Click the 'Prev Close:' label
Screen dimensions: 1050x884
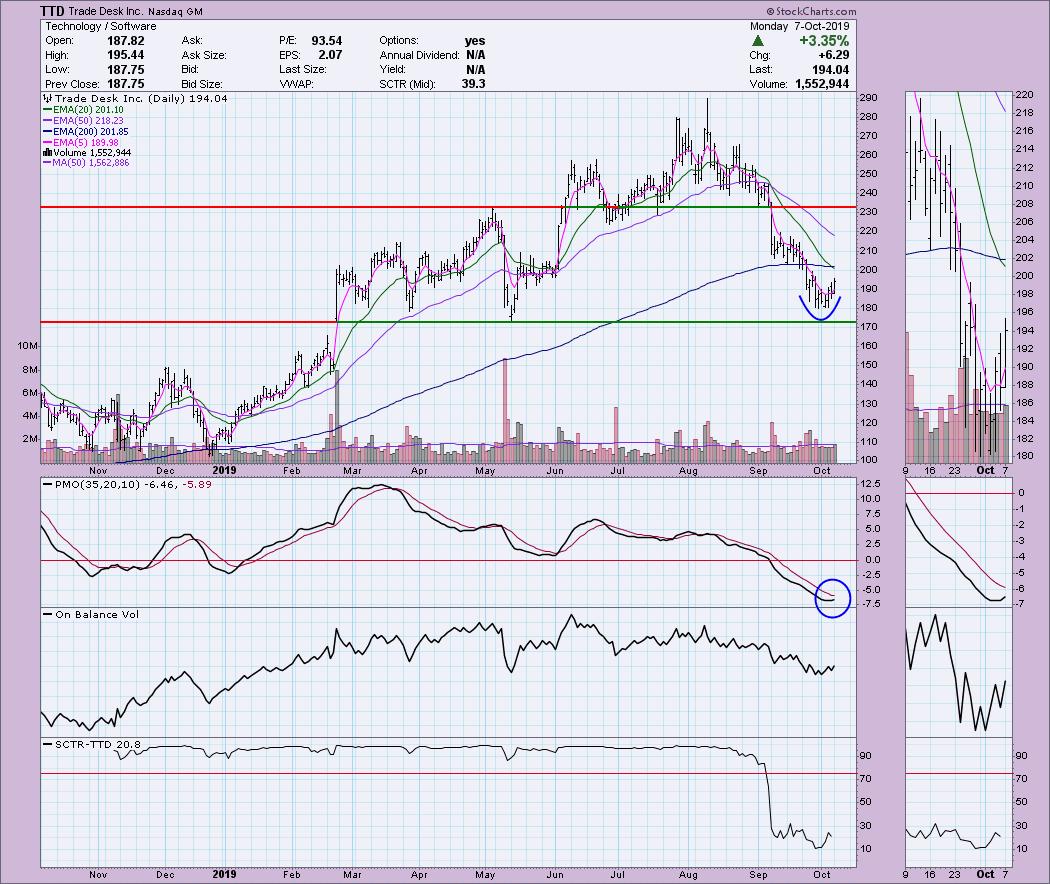click(x=72, y=84)
